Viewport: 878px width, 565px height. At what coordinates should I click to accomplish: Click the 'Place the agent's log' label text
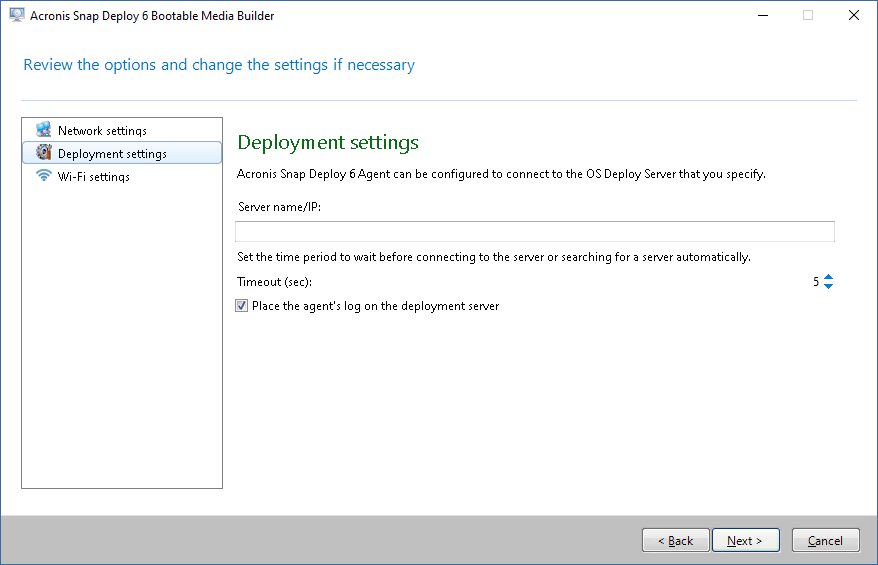point(375,306)
